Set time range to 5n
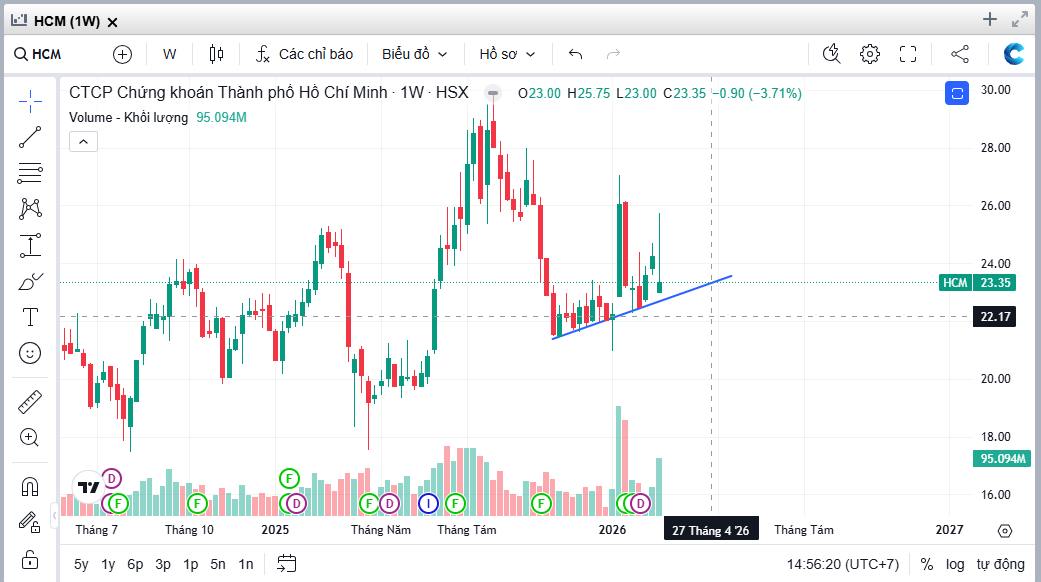Image resolution: width=1041 pixels, height=582 pixels. pyautogui.click(x=218, y=564)
